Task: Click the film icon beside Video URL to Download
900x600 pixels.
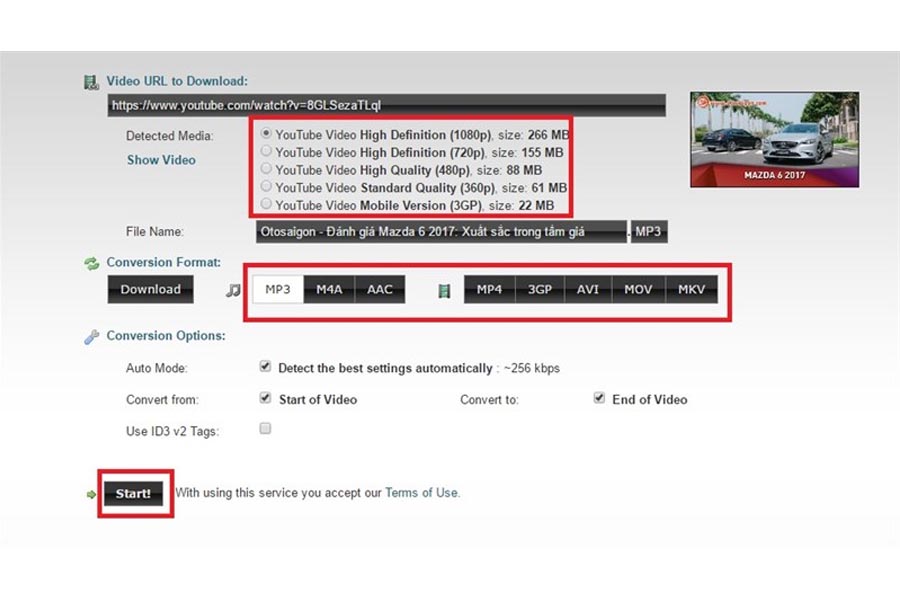Action: pyautogui.click(x=91, y=82)
